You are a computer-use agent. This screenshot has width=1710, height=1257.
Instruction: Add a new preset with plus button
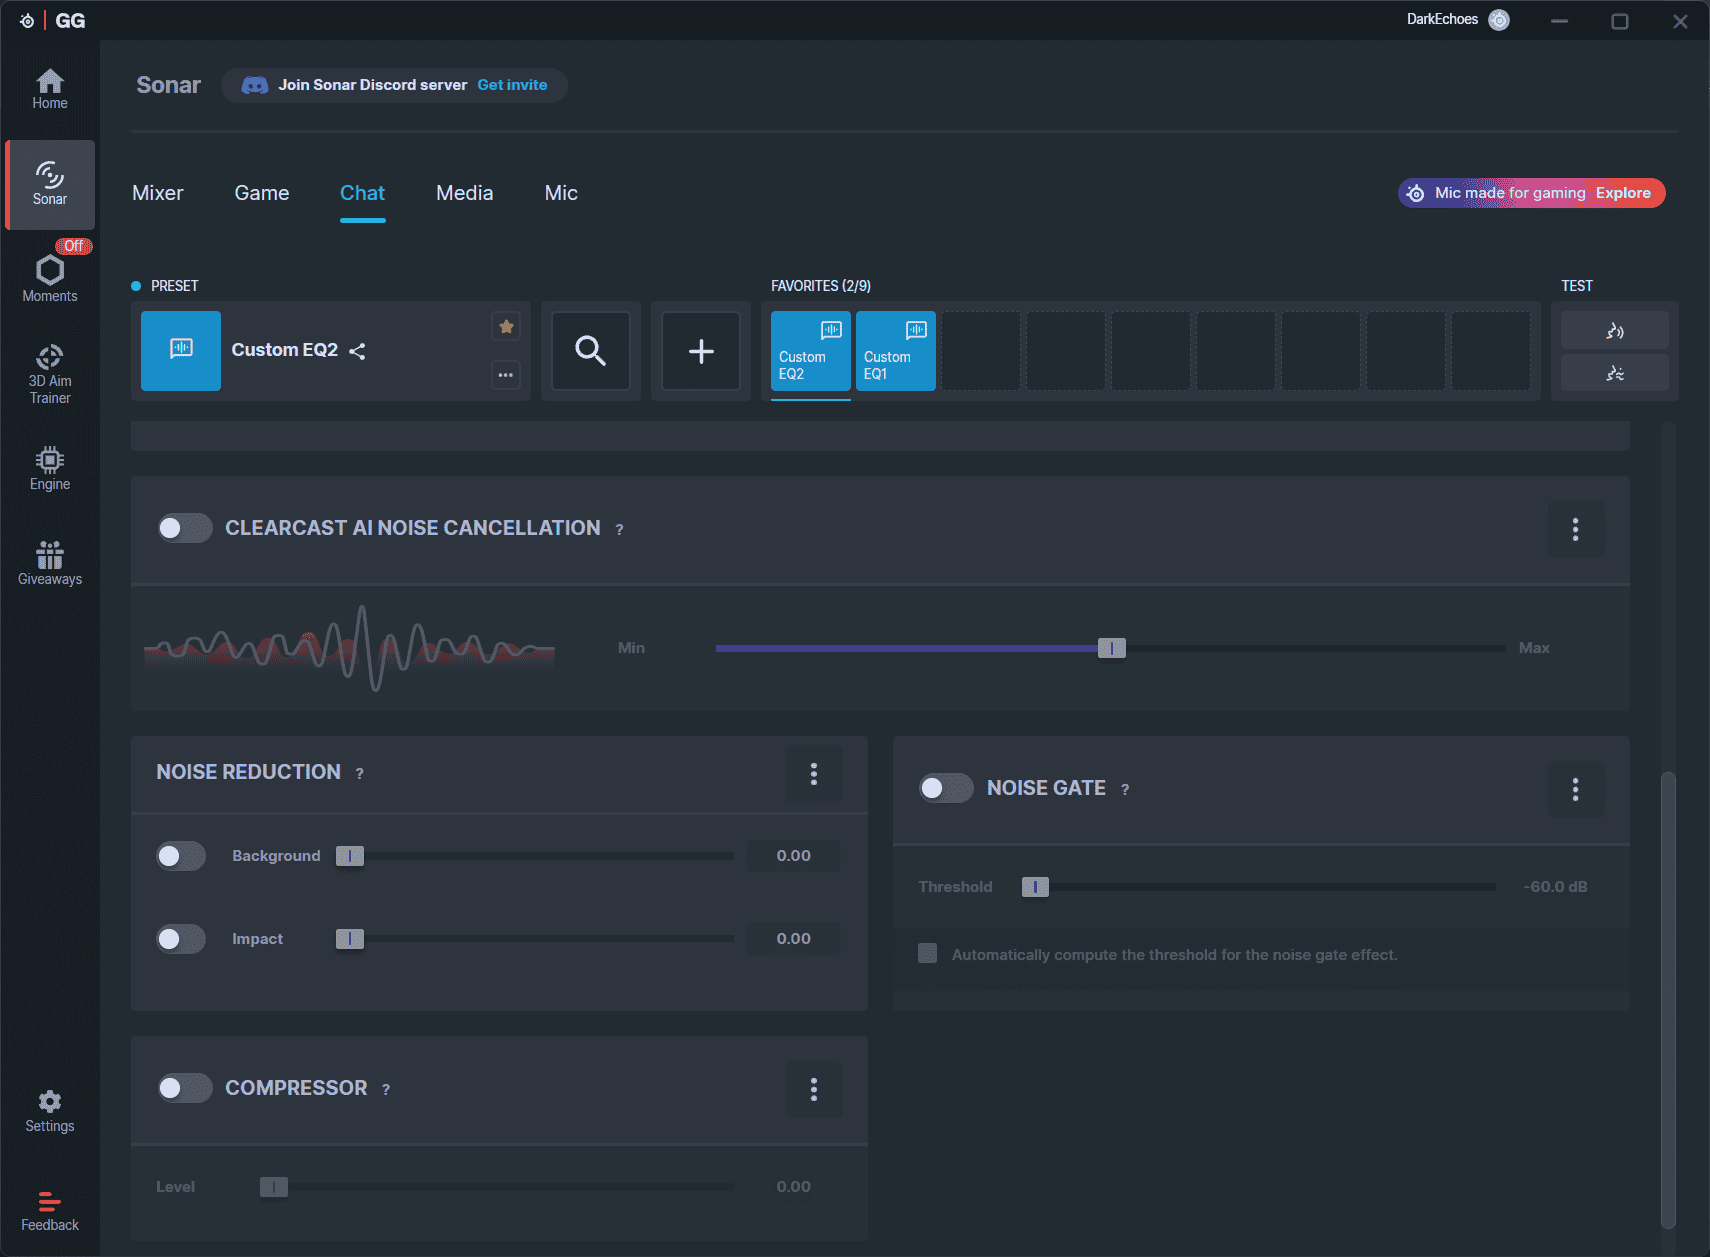[701, 351]
